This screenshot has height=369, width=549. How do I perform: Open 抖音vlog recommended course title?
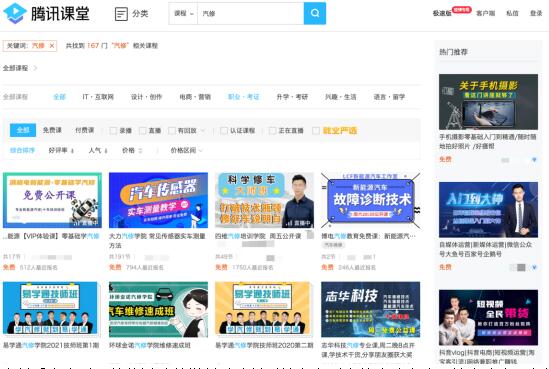(x=487, y=357)
